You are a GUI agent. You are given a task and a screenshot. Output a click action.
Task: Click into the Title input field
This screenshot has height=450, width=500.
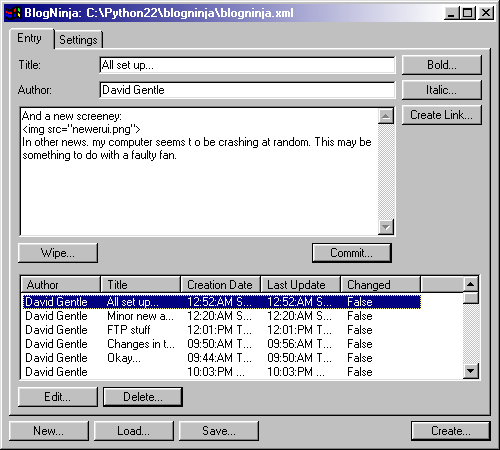(x=247, y=65)
